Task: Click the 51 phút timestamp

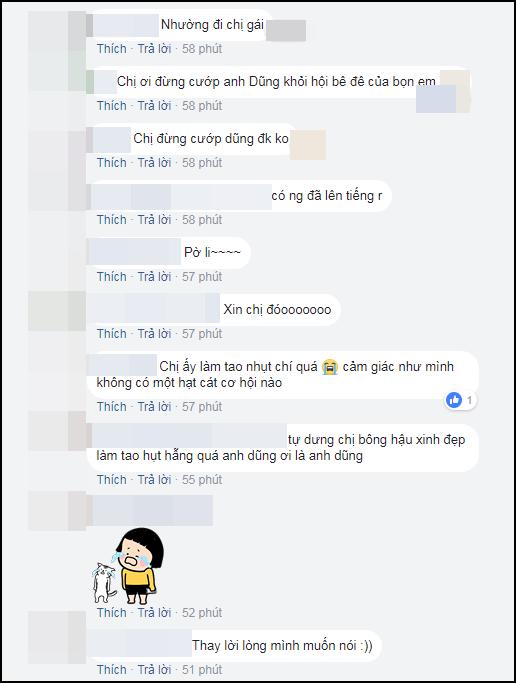Action: point(202,670)
